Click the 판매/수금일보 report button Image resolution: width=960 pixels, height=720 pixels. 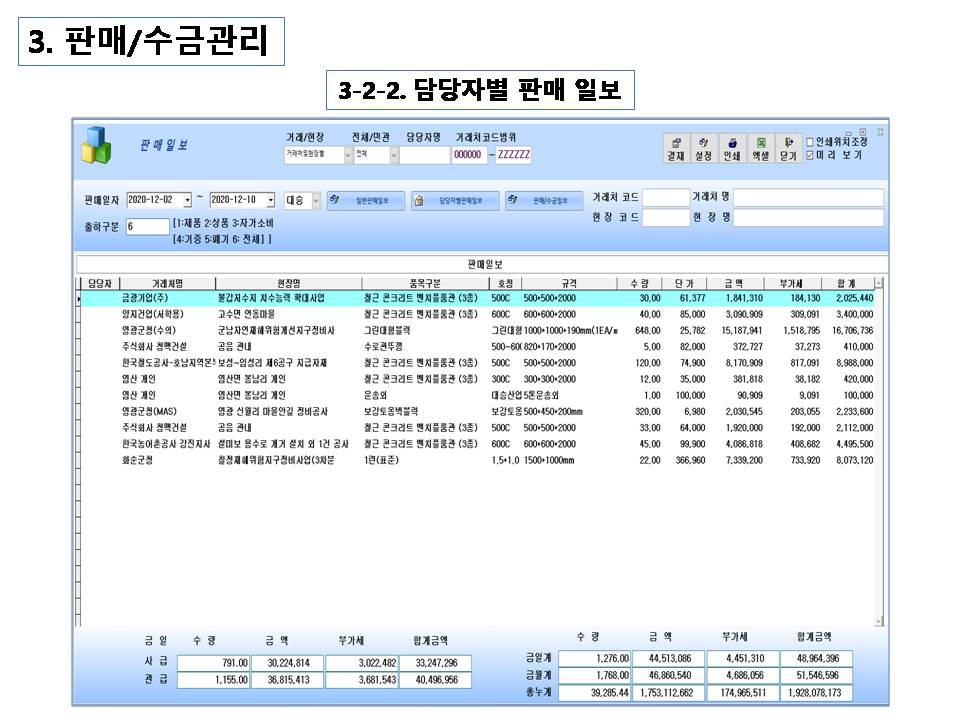coord(543,200)
